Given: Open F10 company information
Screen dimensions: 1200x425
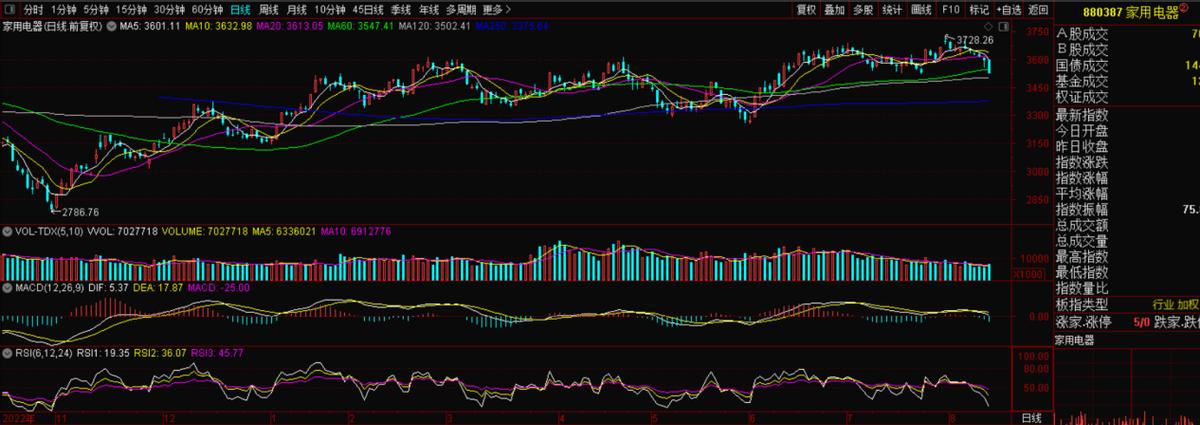Looking at the screenshot, I should click(x=950, y=9).
